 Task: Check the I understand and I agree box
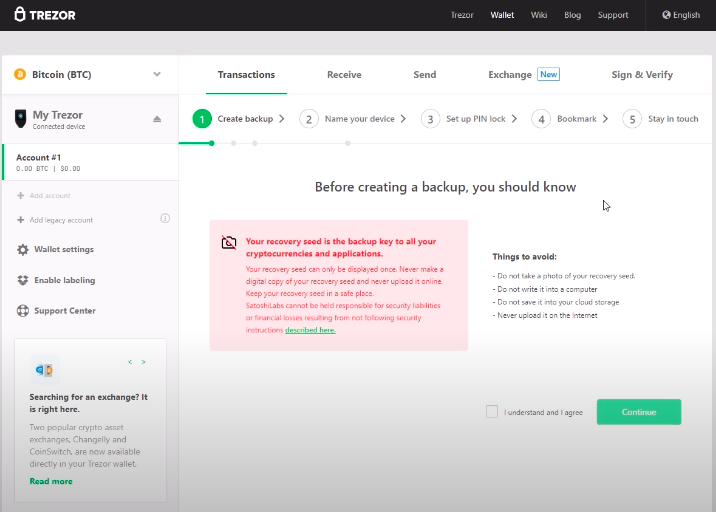click(492, 412)
